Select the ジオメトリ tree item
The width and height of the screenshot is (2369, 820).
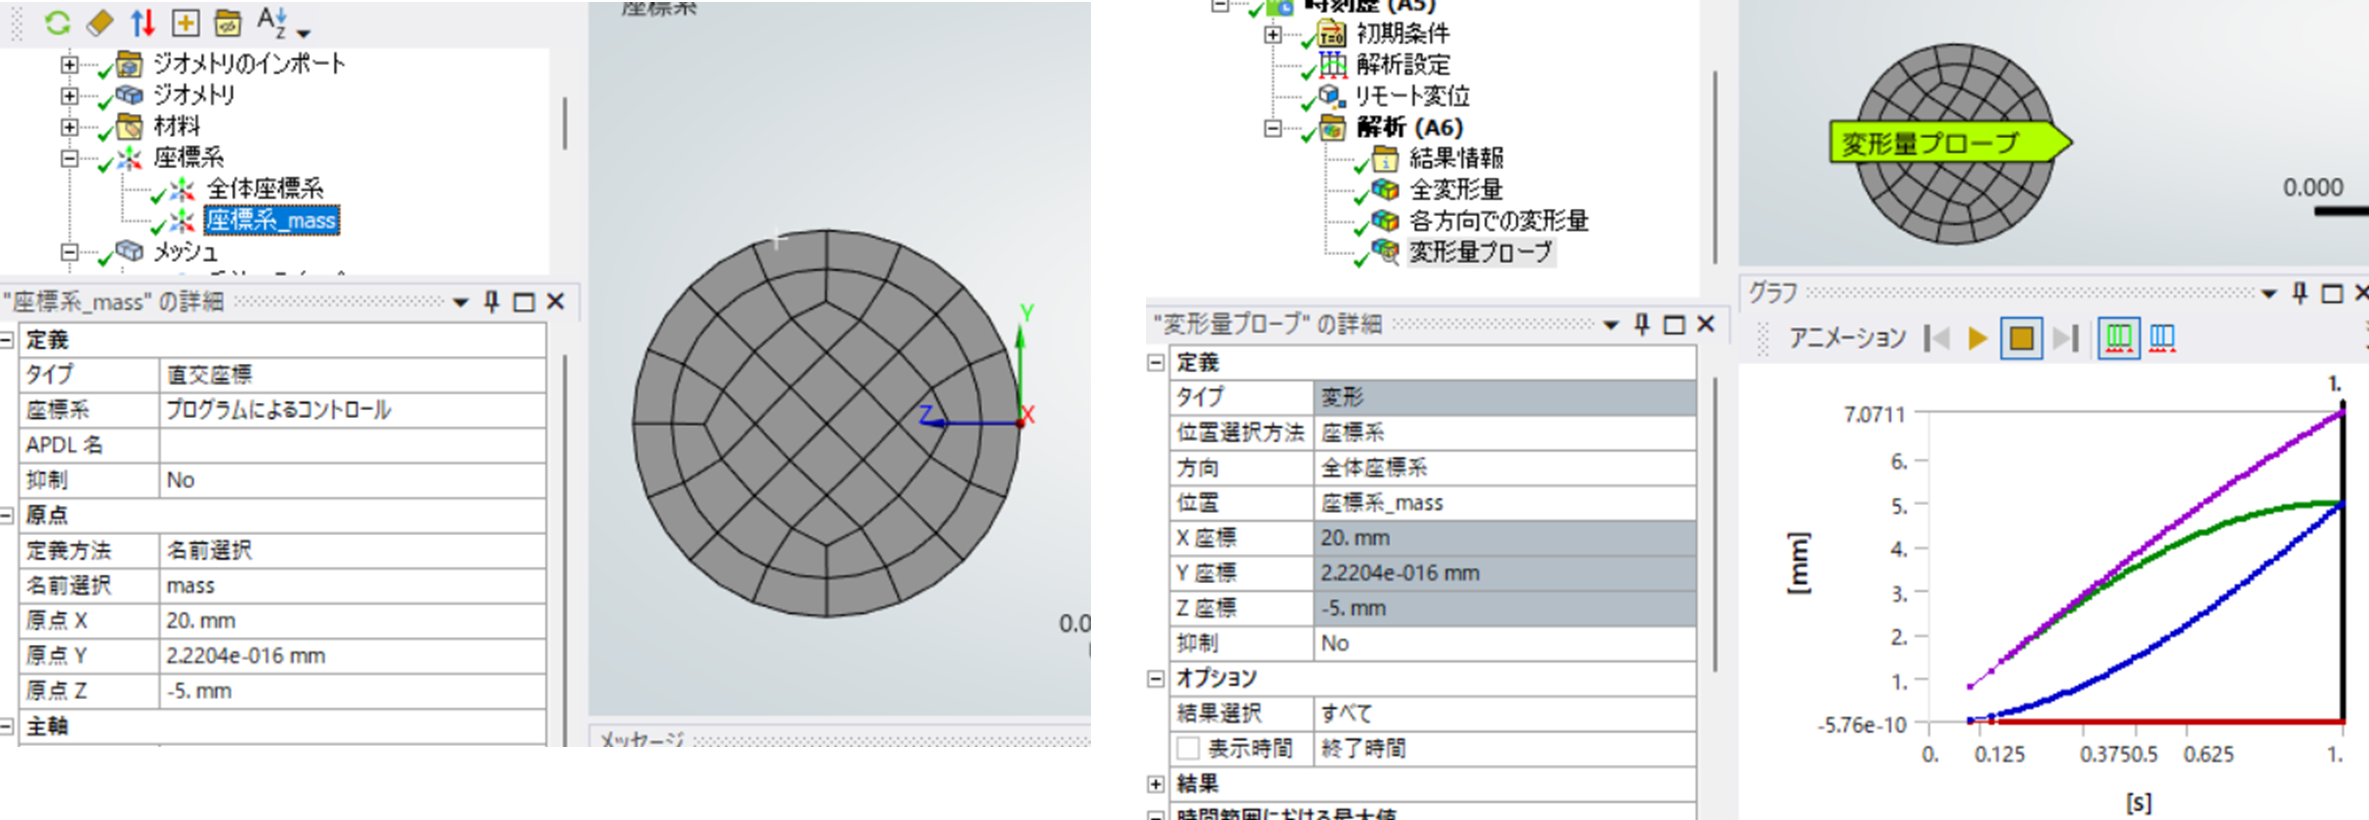coord(194,95)
